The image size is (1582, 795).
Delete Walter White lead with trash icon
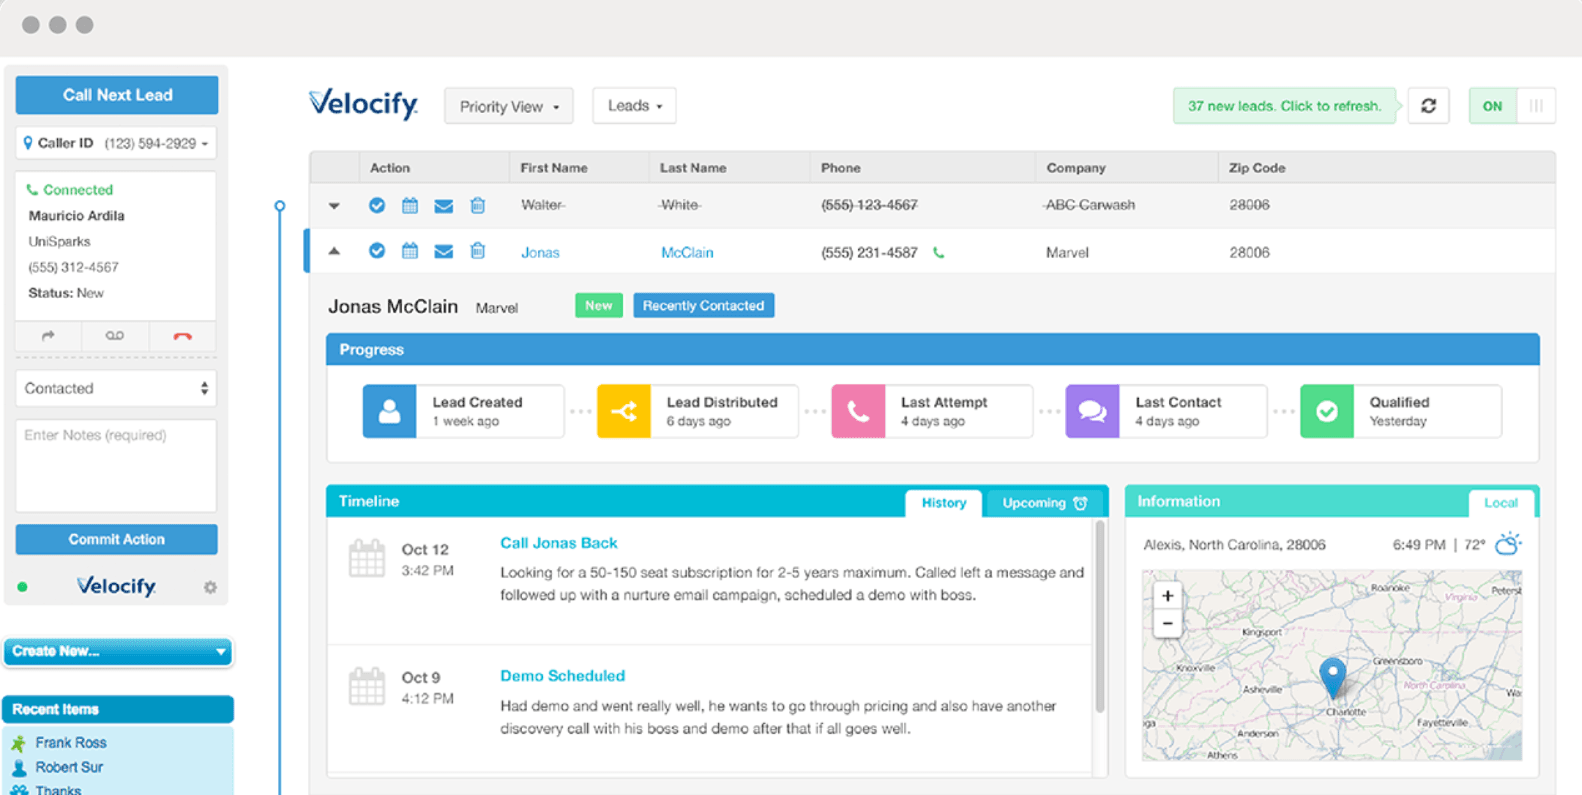pos(478,205)
